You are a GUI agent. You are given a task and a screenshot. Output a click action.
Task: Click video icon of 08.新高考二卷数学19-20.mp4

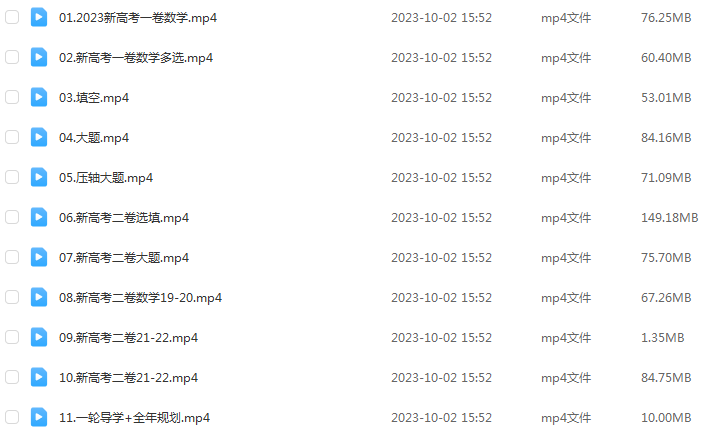pyautogui.click(x=39, y=297)
